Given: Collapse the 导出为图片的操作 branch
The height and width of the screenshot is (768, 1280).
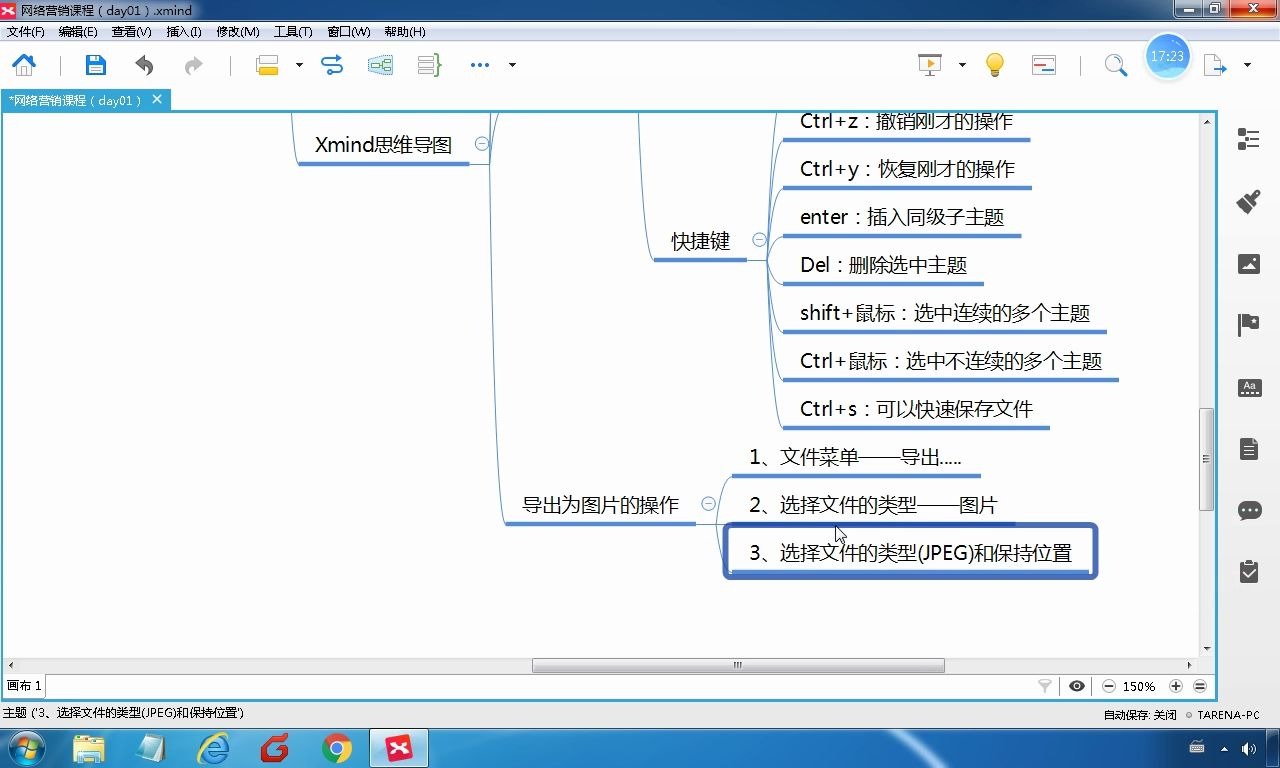Looking at the screenshot, I should 708,504.
